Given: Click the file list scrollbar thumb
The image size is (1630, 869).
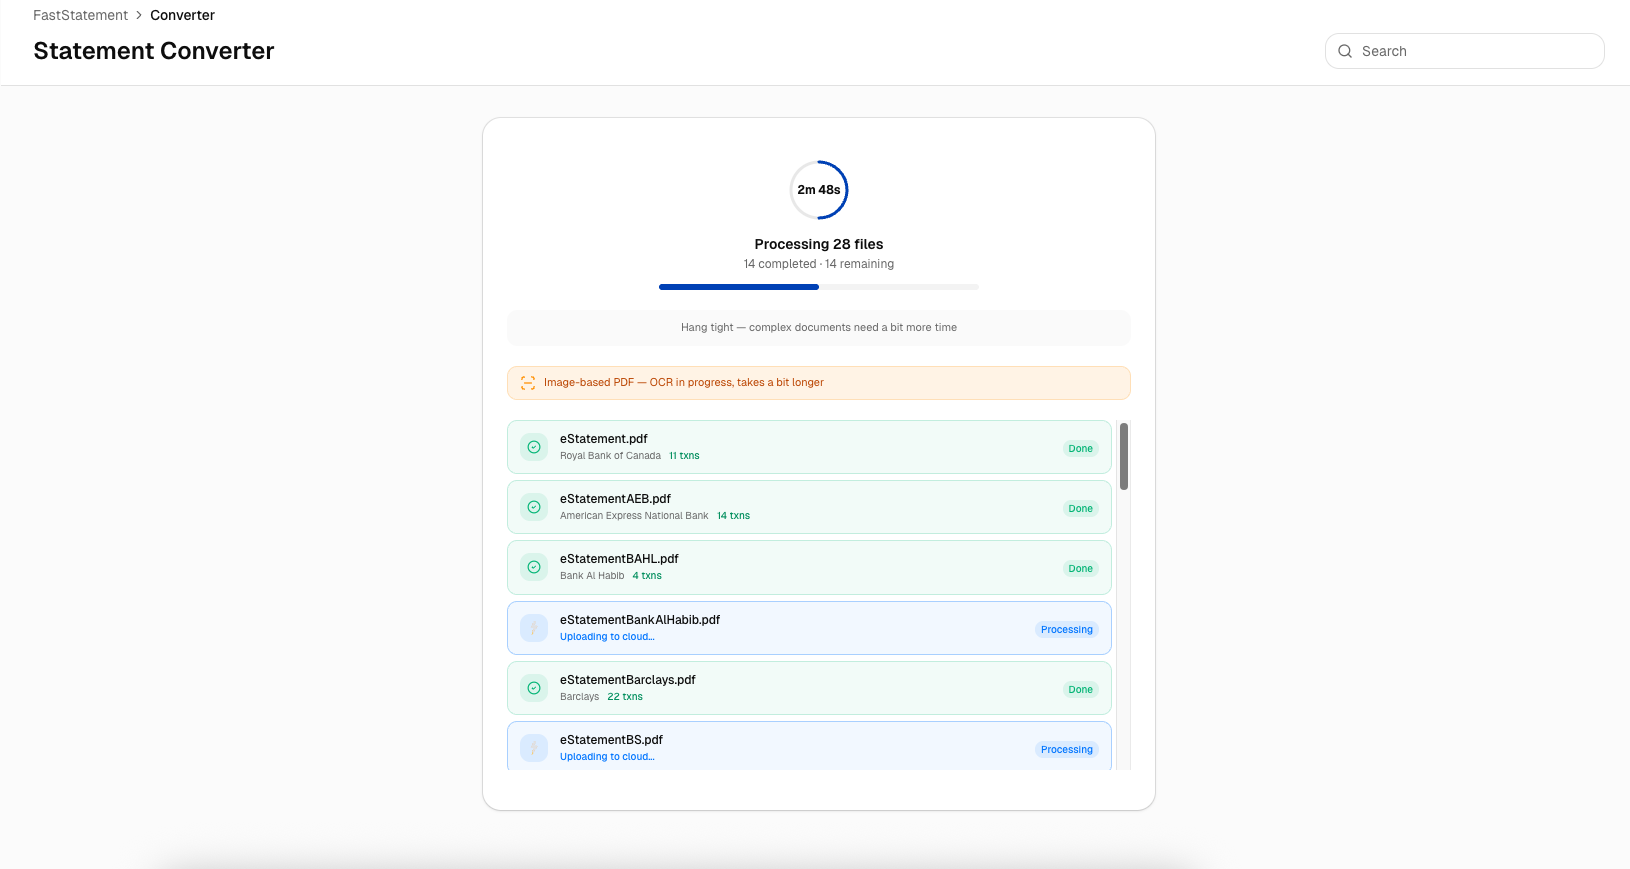Looking at the screenshot, I should (1124, 456).
